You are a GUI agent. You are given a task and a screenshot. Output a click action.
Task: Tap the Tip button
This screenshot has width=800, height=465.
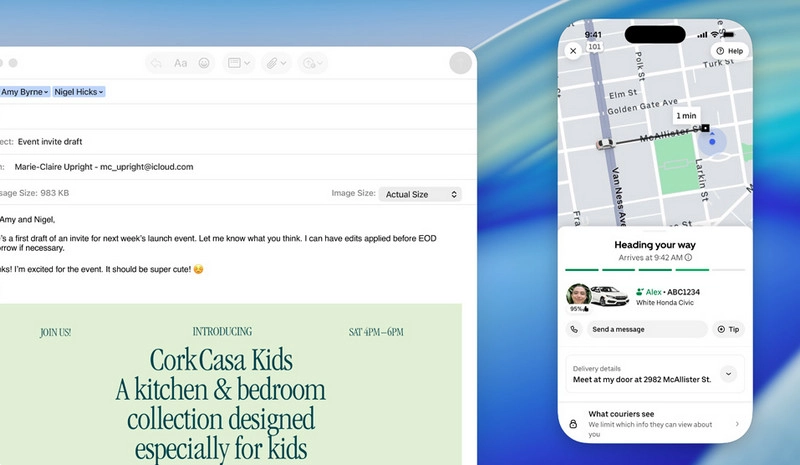click(729, 329)
